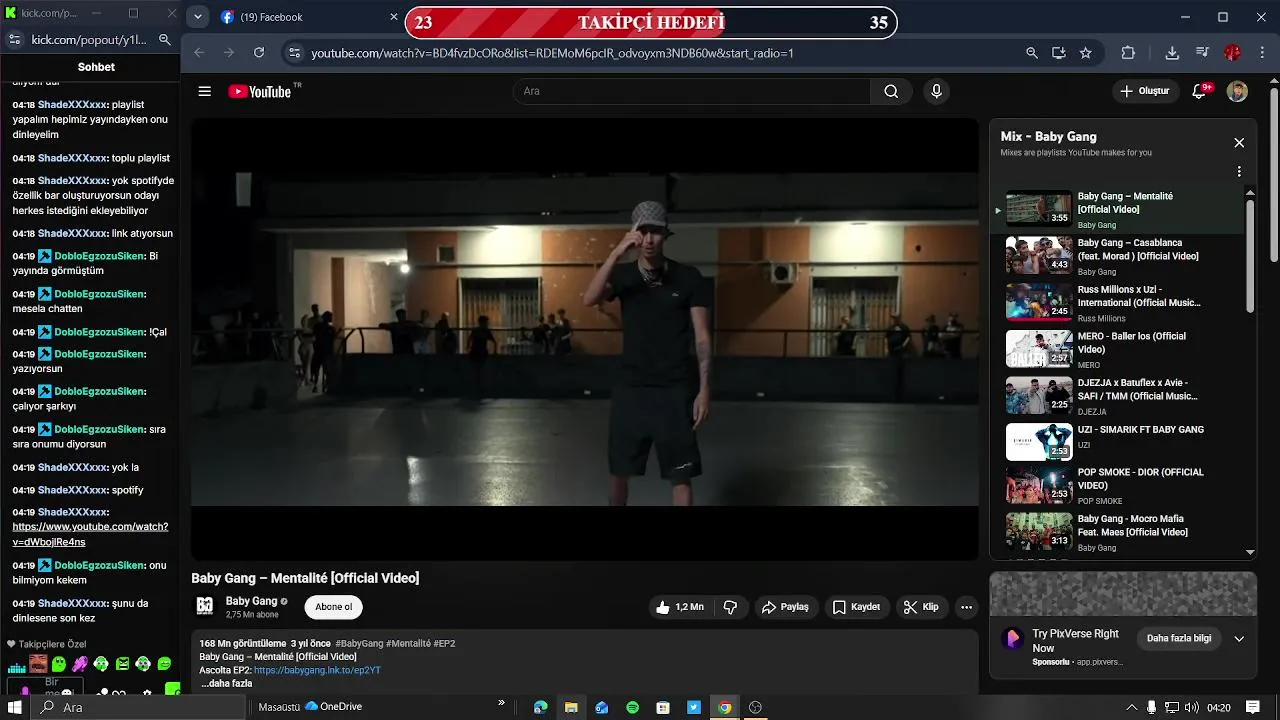This screenshot has width=1280, height=720.
Task: Play POP SMOKE - DIOR video
Action: point(1118,486)
